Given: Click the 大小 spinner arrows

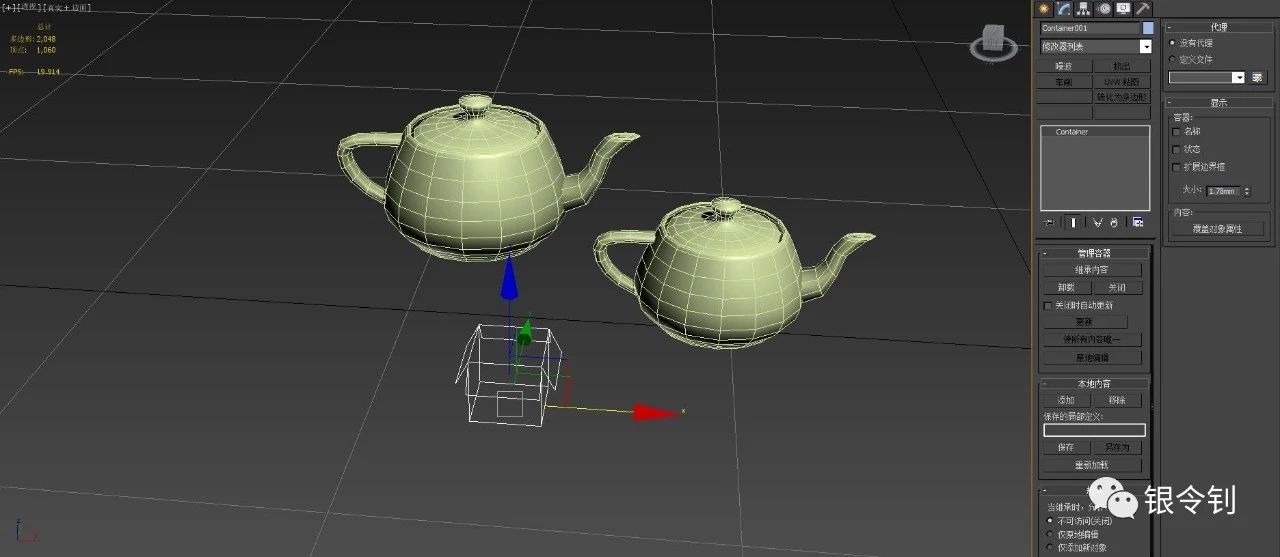Looking at the screenshot, I should pos(1246,190).
